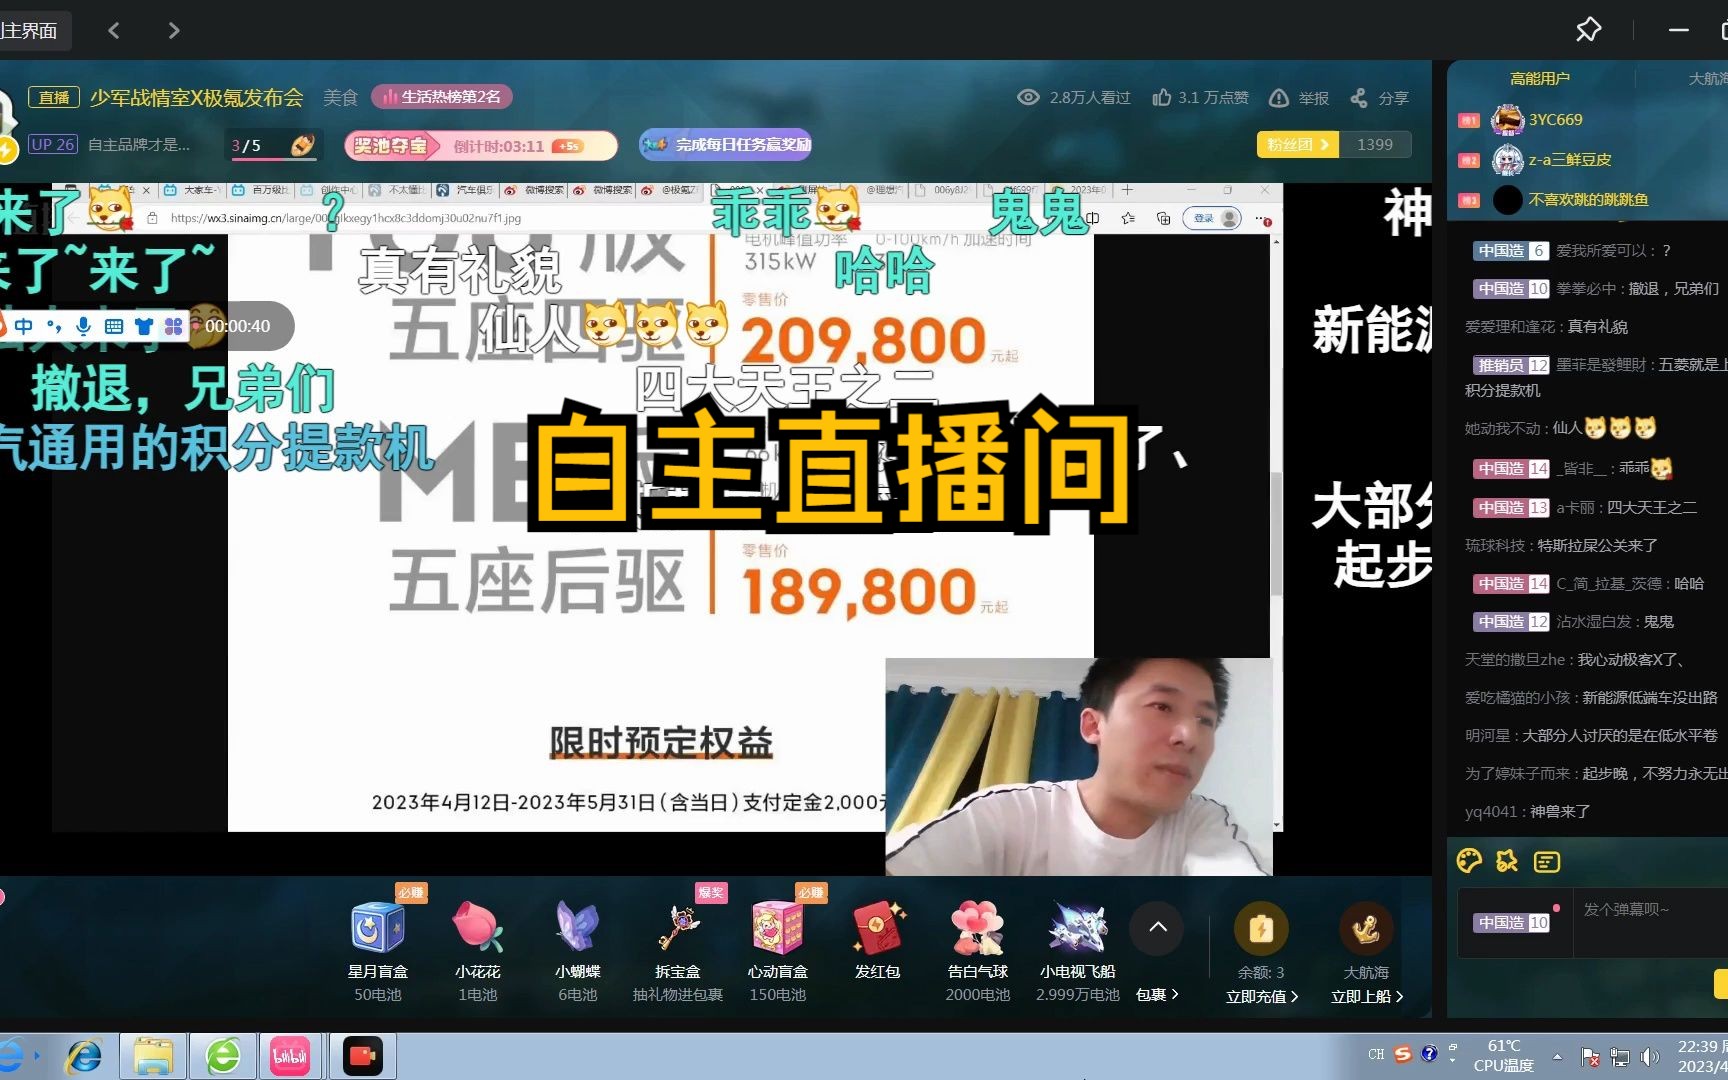Click the UP 26 level badge
The height and width of the screenshot is (1080, 1728).
53,145
